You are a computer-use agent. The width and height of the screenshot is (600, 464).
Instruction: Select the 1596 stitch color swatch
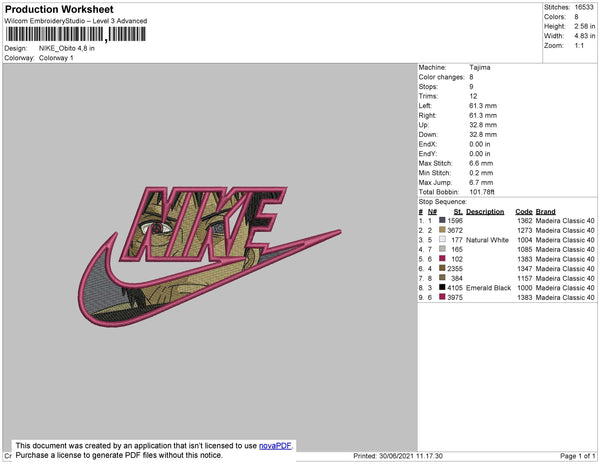[x=442, y=220]
